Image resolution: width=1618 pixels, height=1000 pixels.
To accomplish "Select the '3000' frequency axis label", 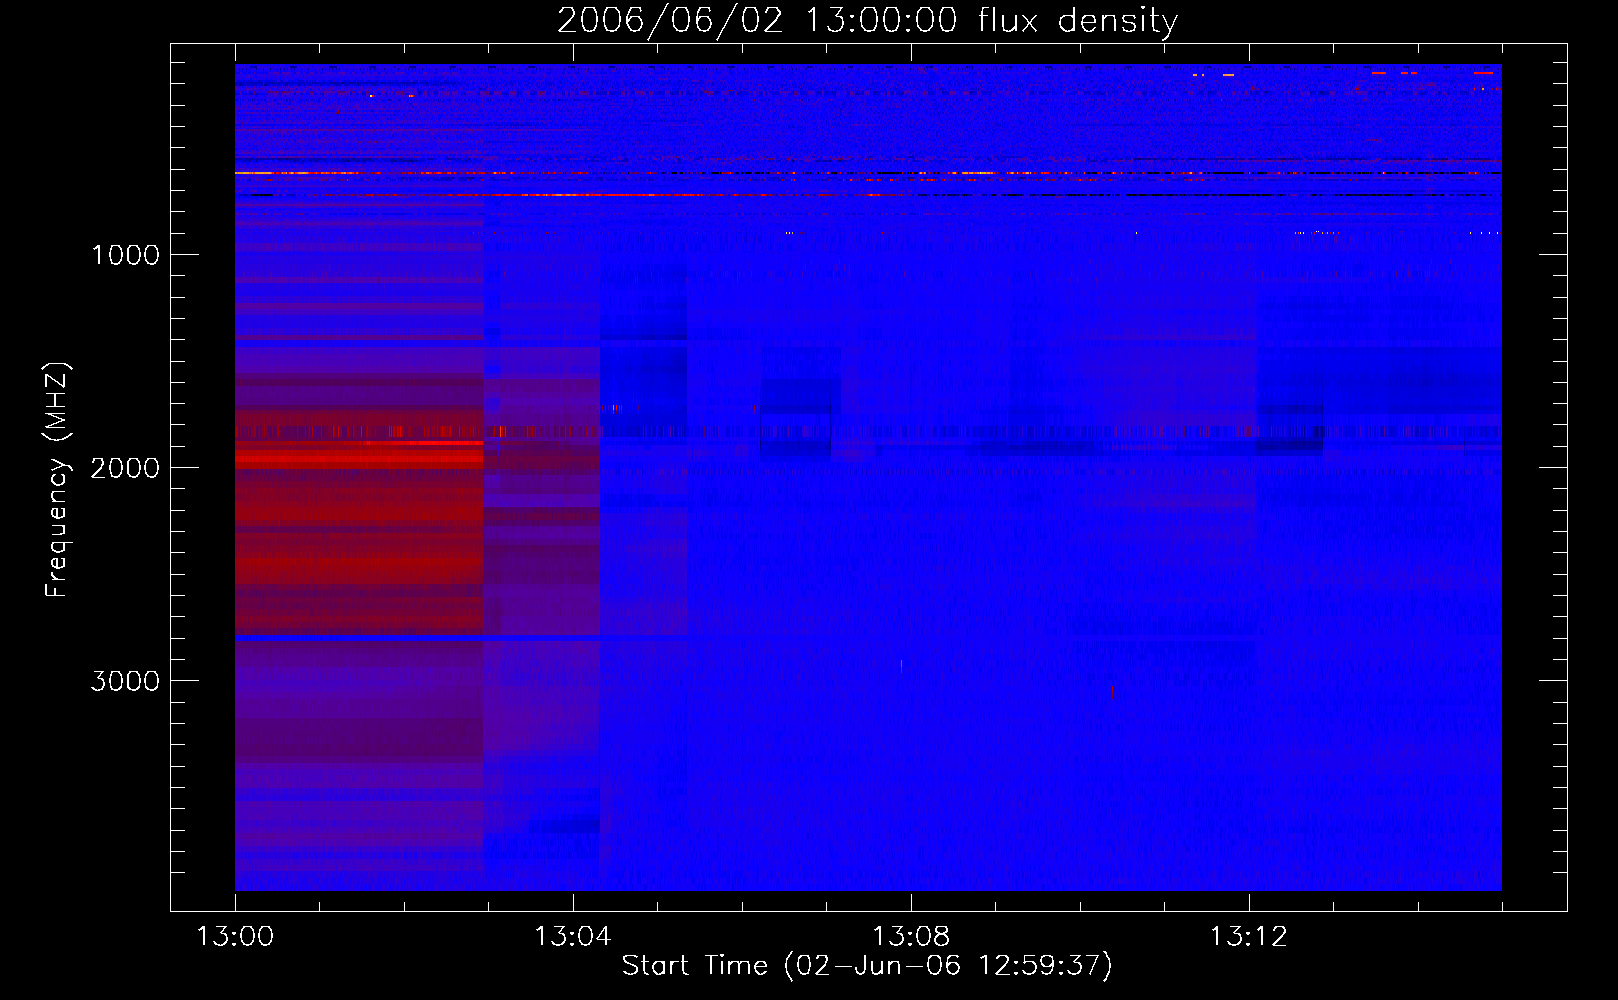I will click(125, 681).
